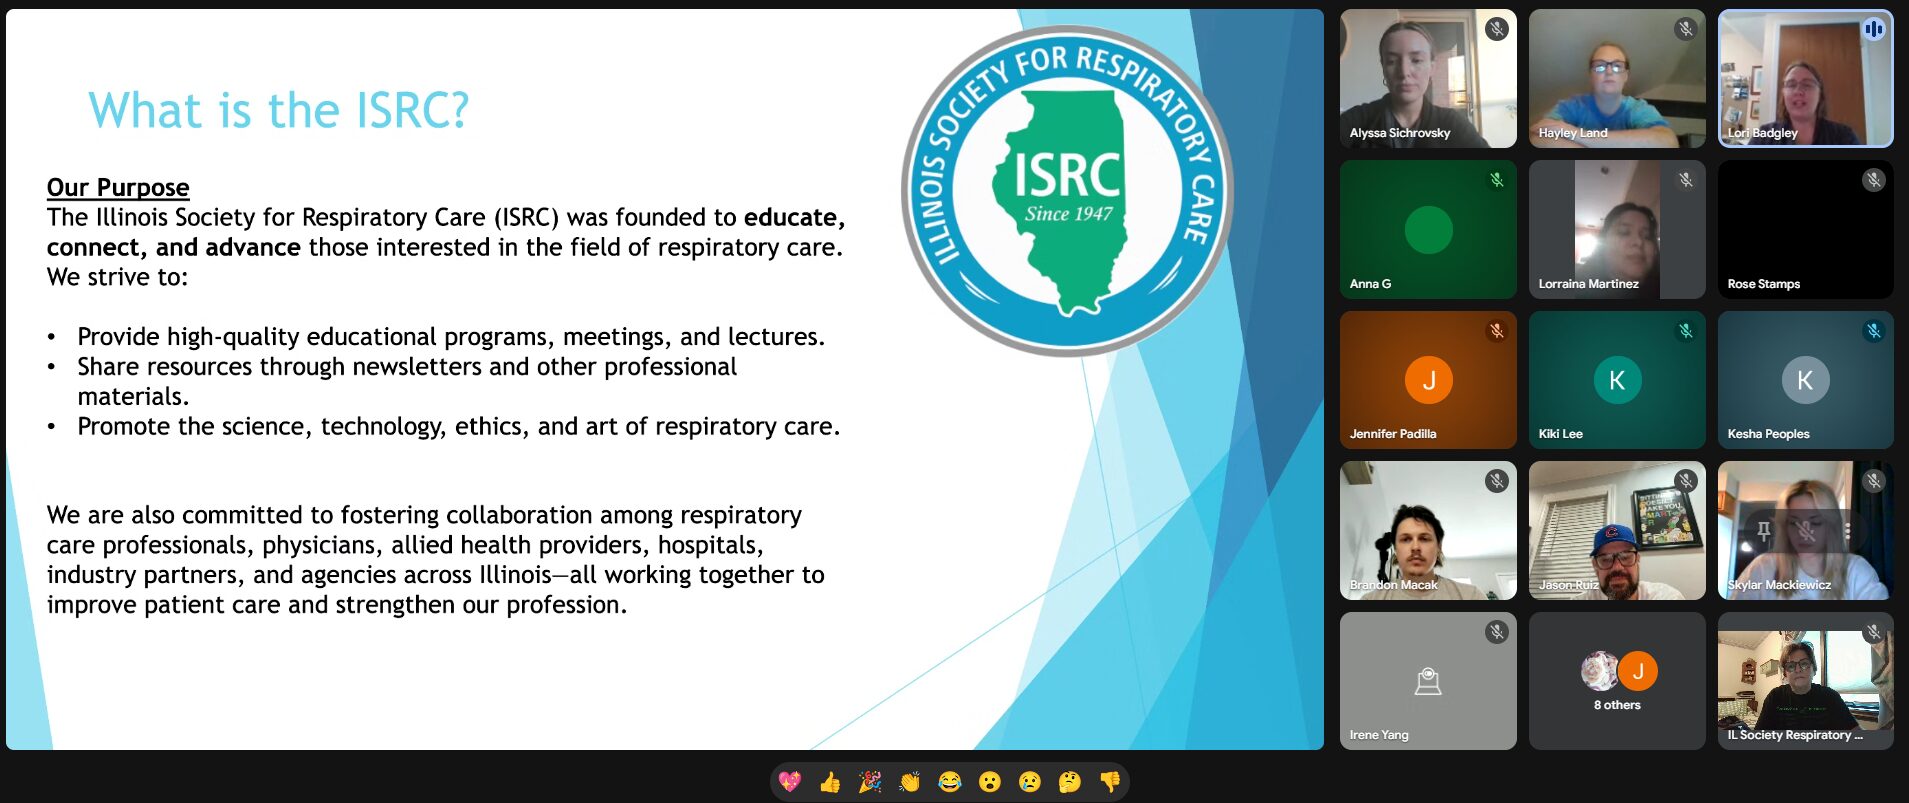Click the muted mic icon on Jason Ruiz's tile
The width and height of the screenshot is (1909, 803).
pyautogui.click(x=1686, y=481)
